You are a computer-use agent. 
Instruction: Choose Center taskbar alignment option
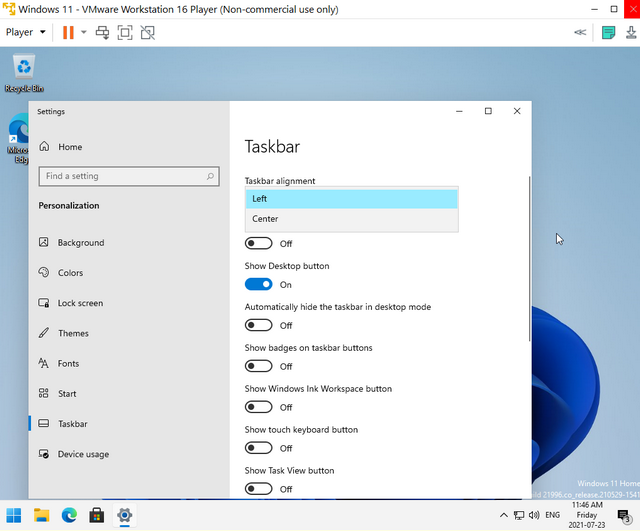click(351, 219)
